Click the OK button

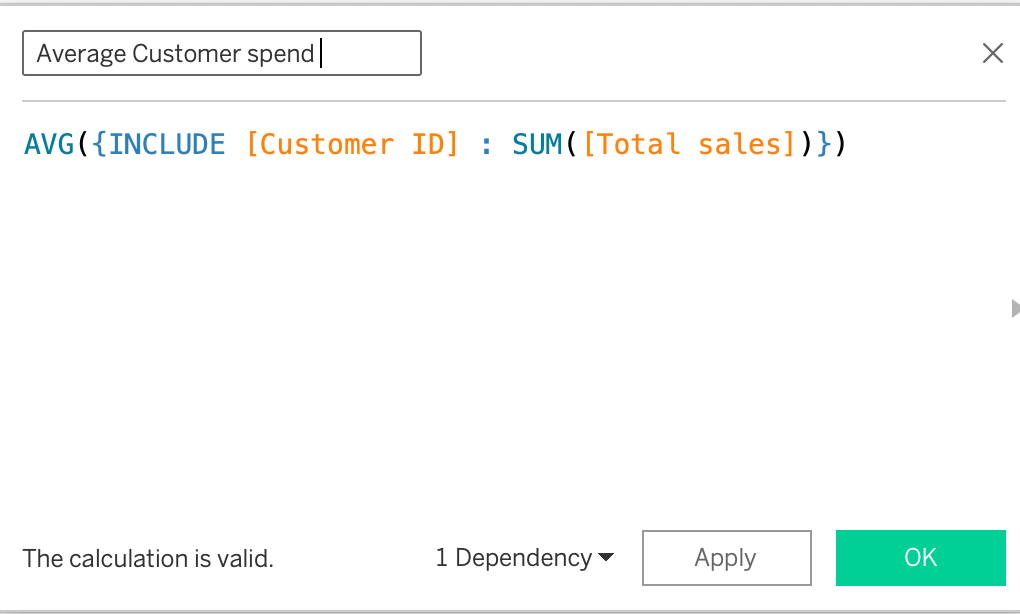pos(920,558)
